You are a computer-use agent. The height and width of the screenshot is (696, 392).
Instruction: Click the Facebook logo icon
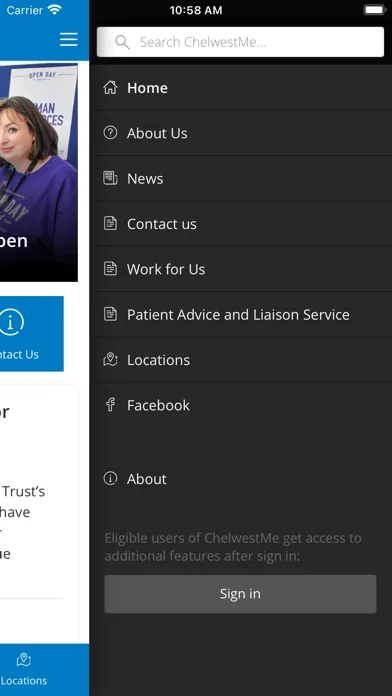[x=110, y=404]
